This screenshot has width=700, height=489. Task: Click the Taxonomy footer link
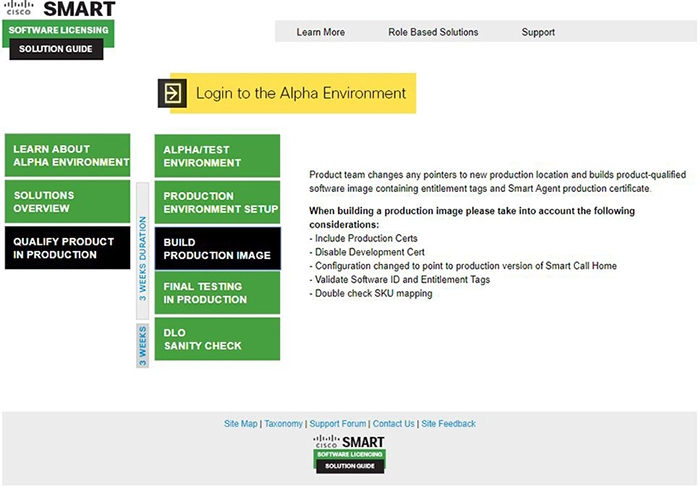pos(283,423)
